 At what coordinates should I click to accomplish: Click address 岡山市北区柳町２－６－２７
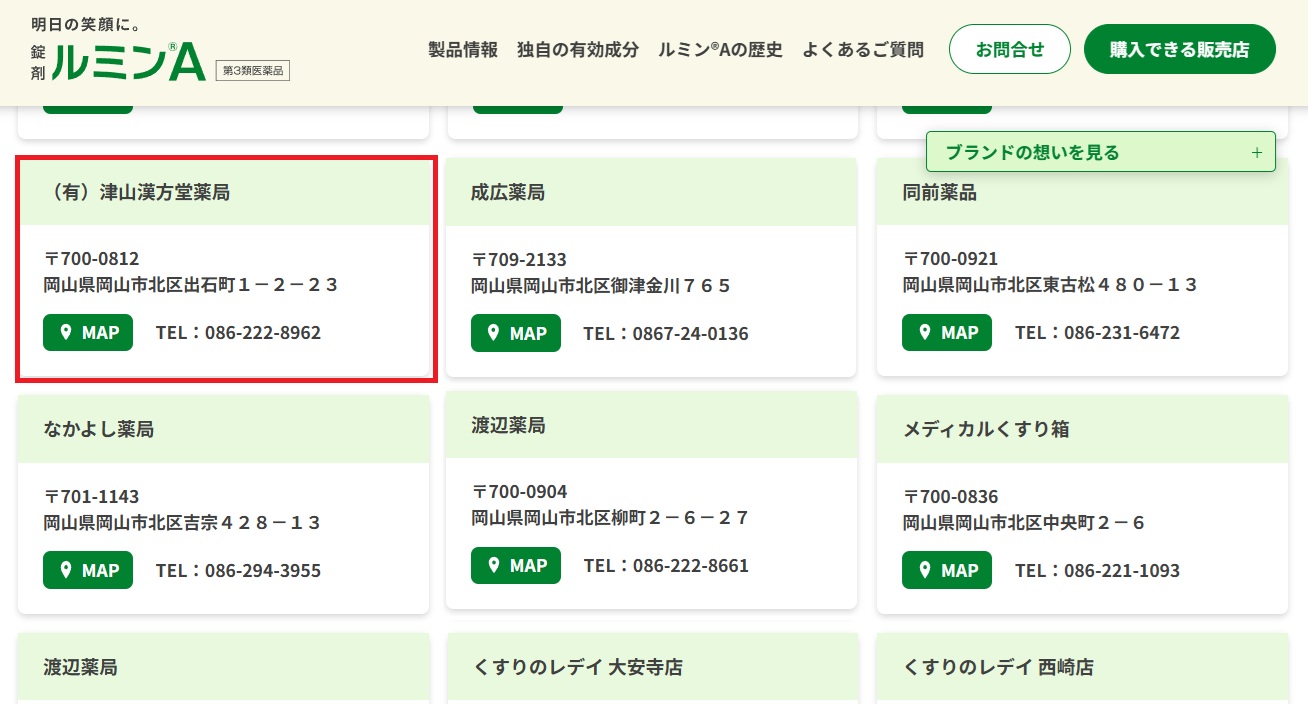pyautogui.click(x=610, y=518)
